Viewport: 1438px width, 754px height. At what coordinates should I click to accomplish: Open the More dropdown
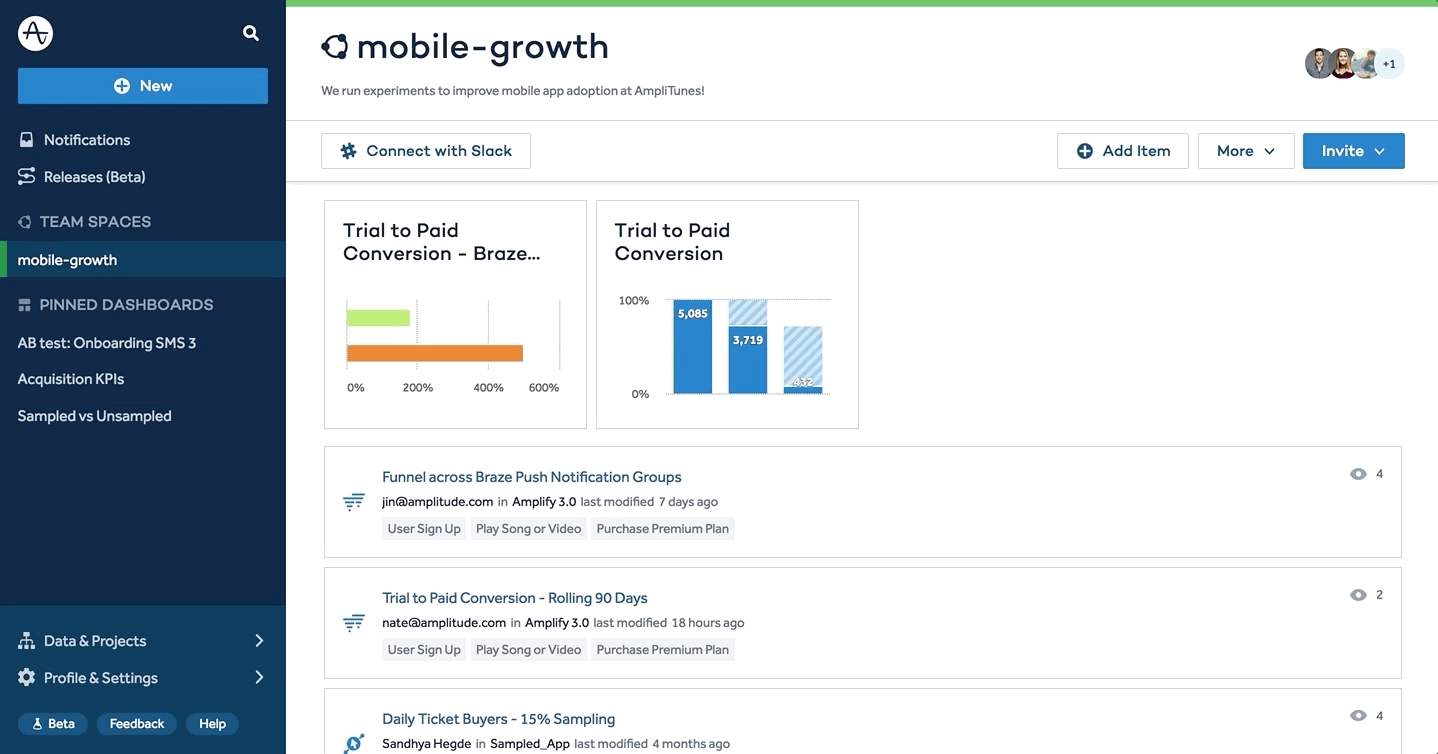pos(1246,151)
